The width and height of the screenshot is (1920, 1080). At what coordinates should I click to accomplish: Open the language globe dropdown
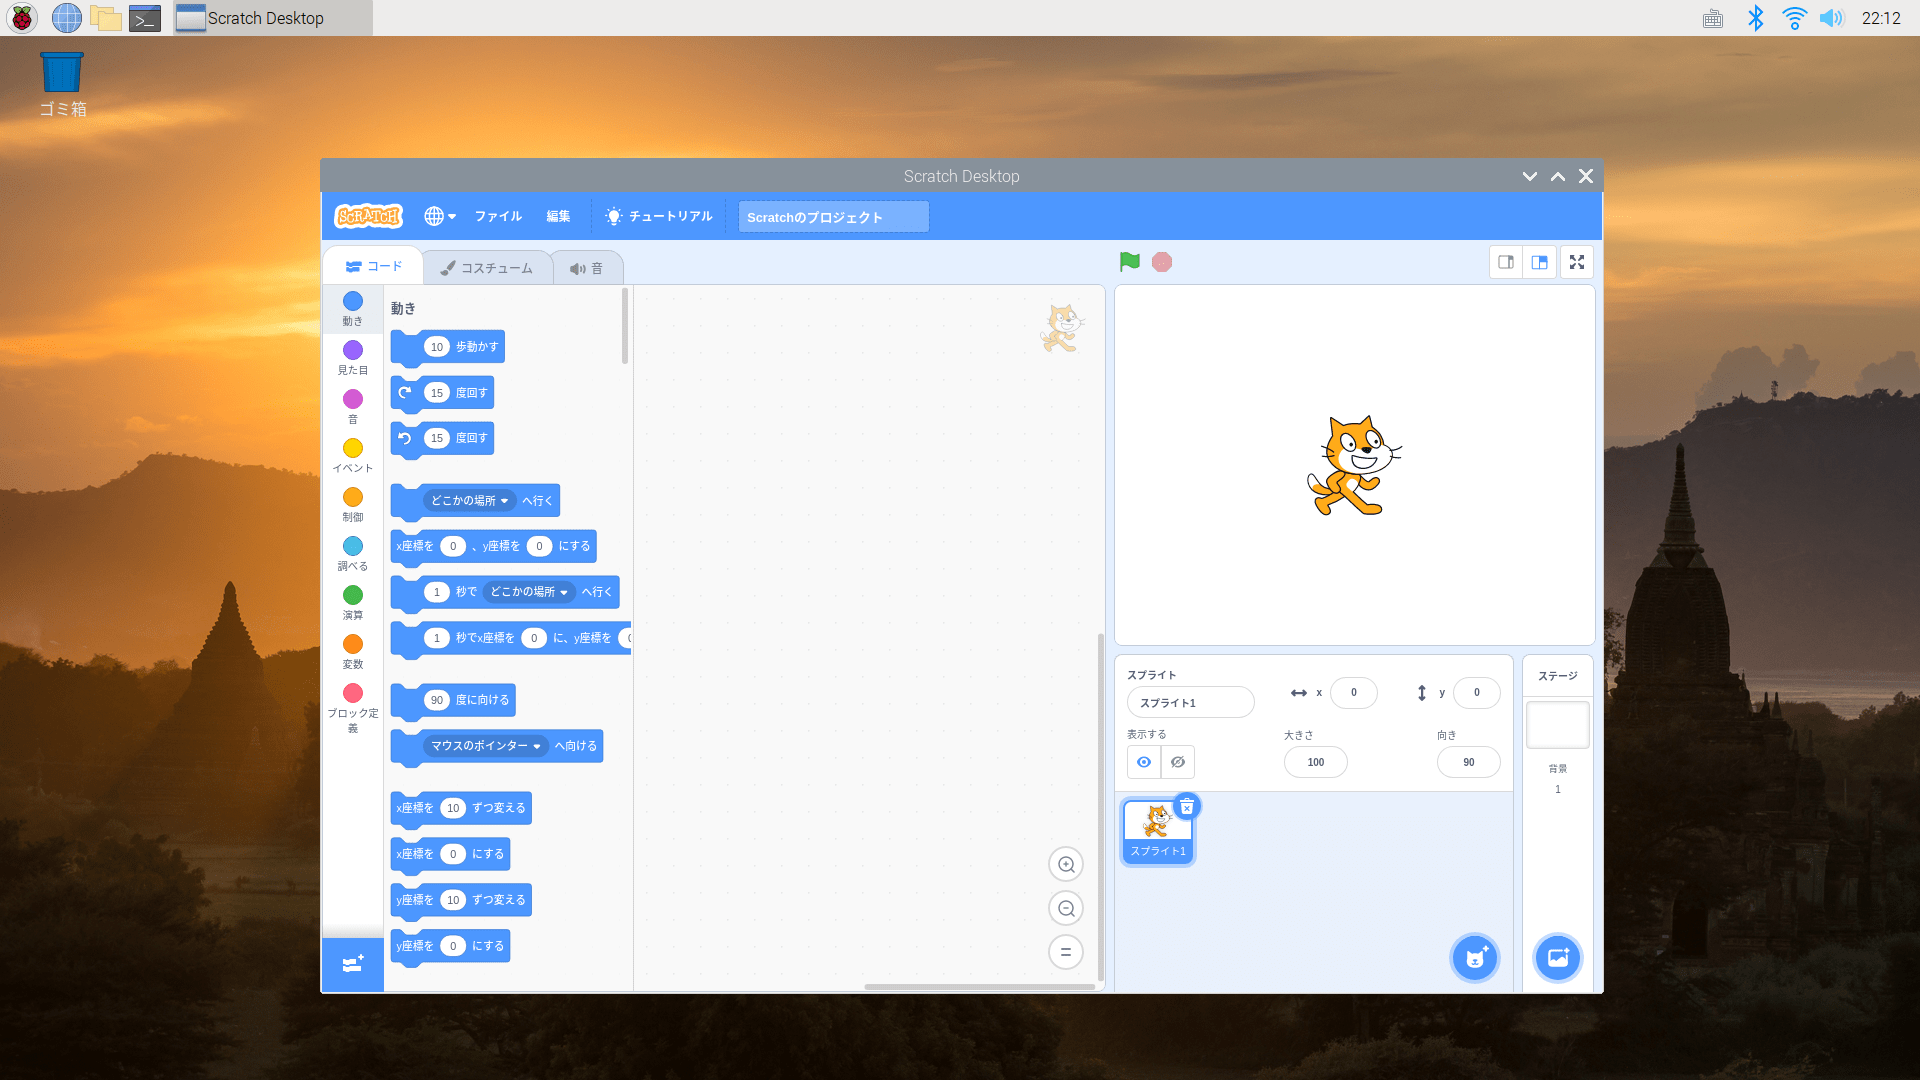tap(439, 217)
